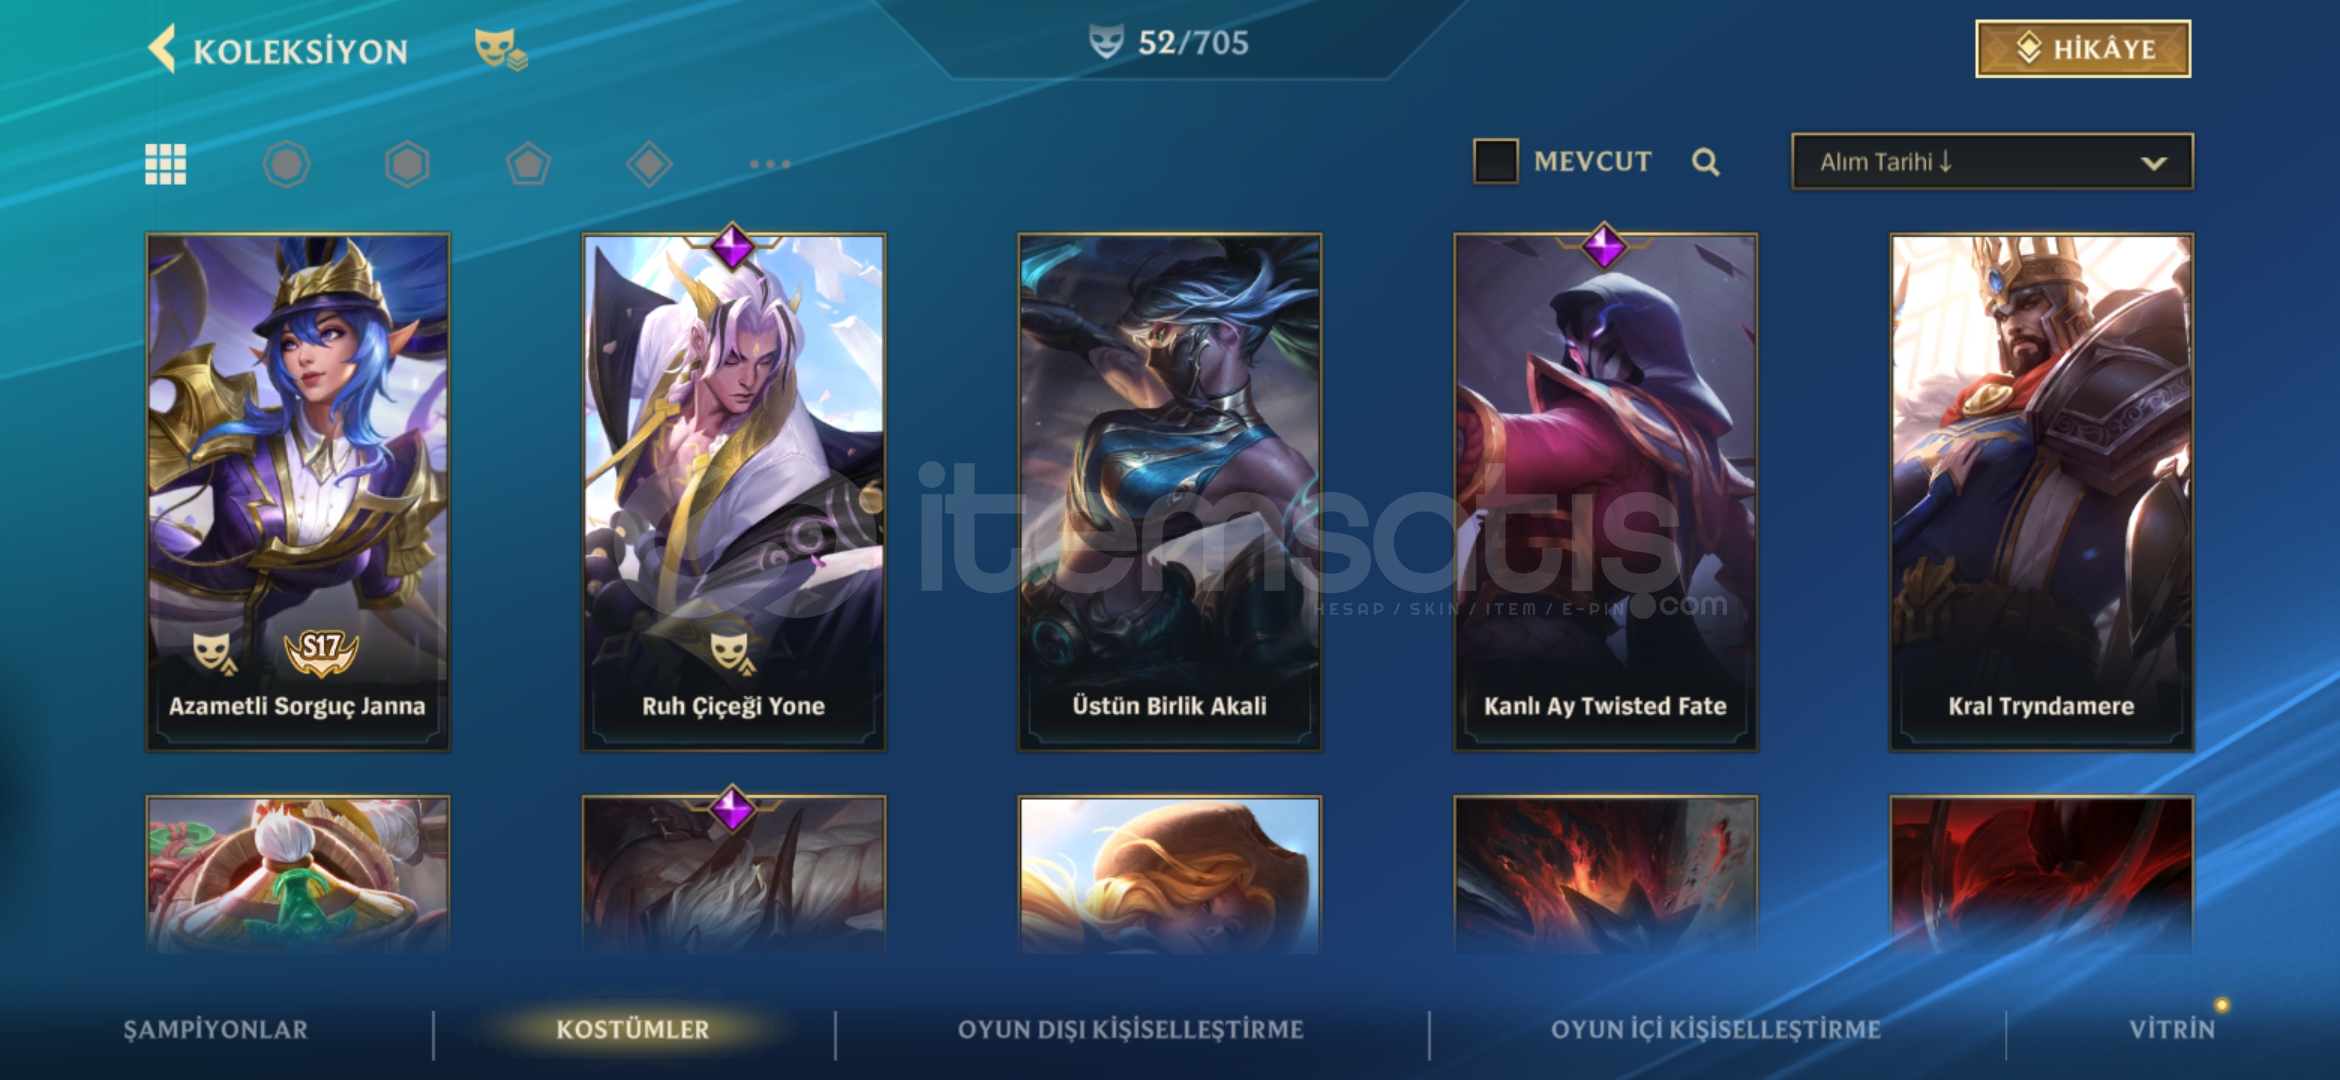
Task: Show more rarity filters via the three dots
Action: (770, 163)
